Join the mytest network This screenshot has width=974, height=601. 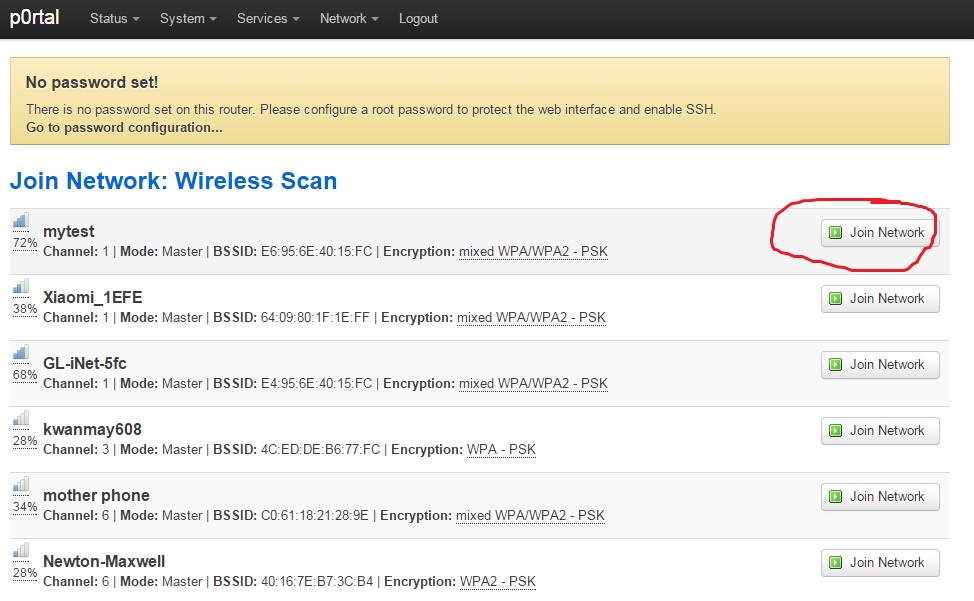pyautogui.click(x=880, y=233)
